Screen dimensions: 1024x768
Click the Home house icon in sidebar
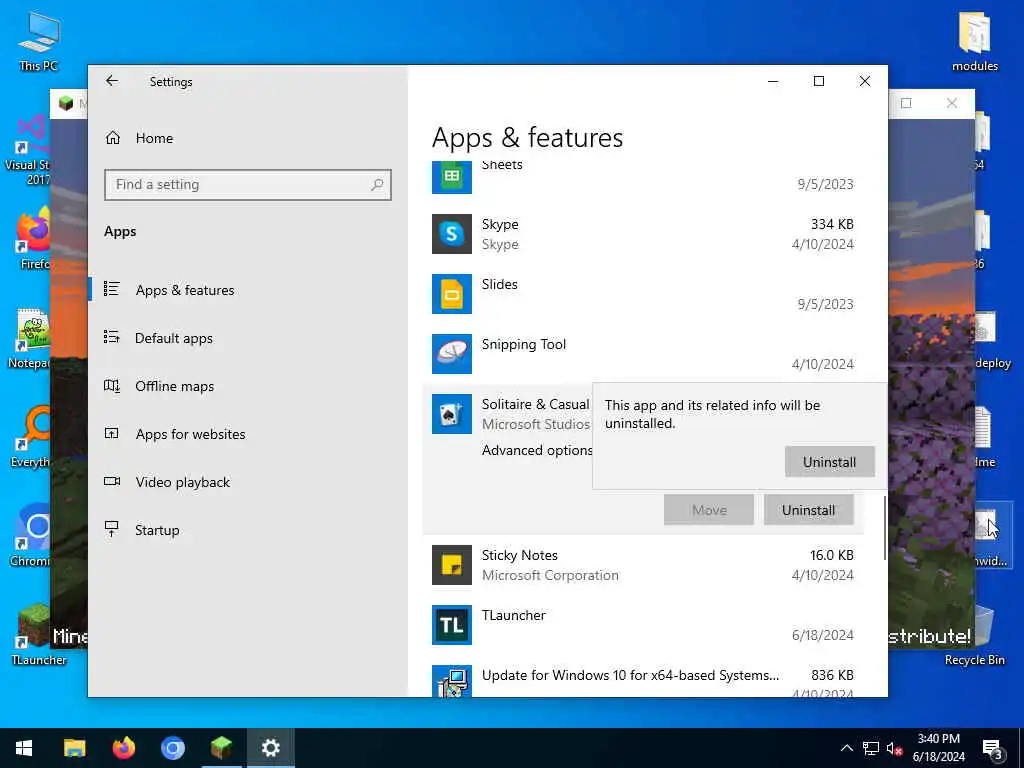click(113, 138)
